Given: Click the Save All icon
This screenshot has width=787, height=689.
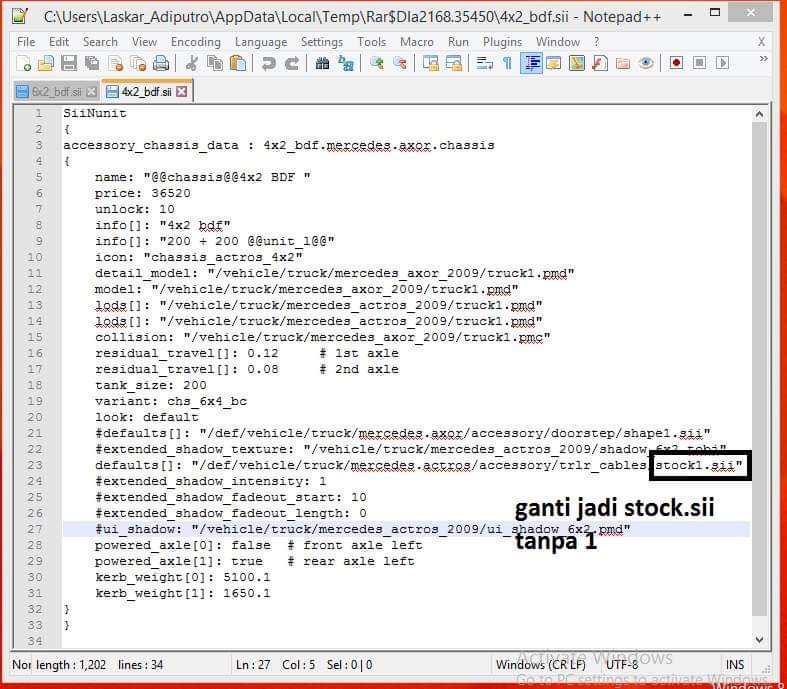Looking at the screenshot, I should (x=92, y=63).
